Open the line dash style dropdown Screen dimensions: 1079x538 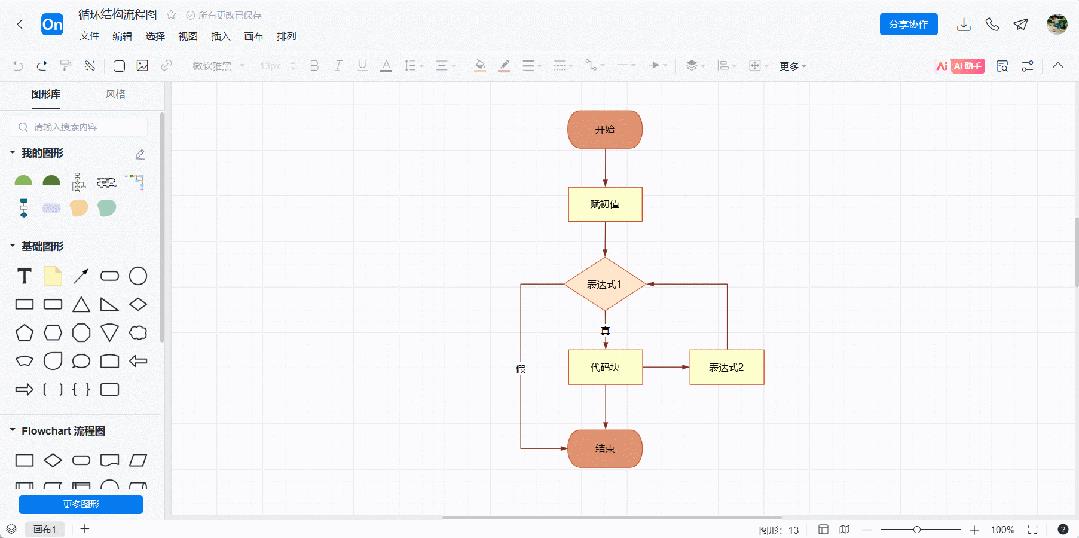564,66
